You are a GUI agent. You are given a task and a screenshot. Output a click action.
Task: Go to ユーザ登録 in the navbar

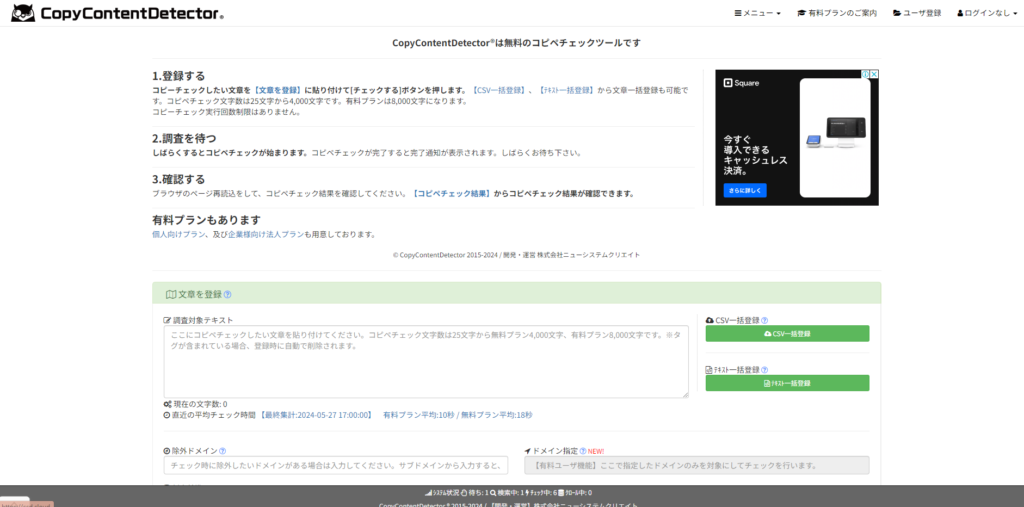(x=917, y=13)
